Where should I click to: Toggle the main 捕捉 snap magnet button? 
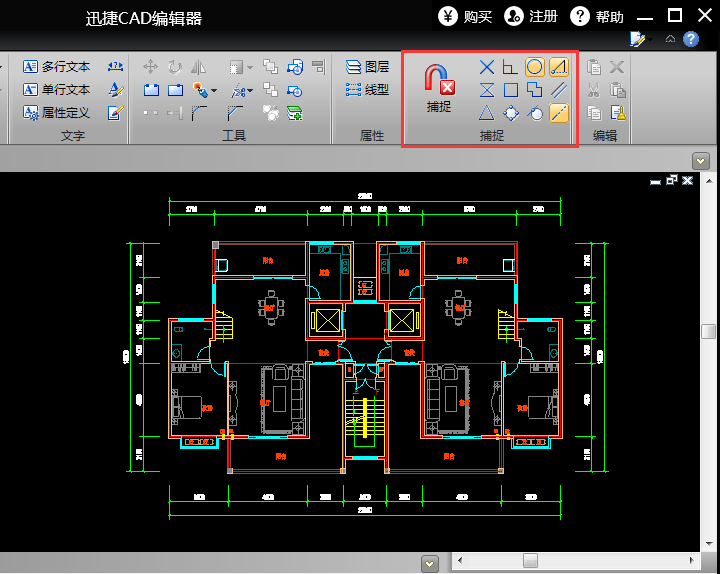point(439,87)
